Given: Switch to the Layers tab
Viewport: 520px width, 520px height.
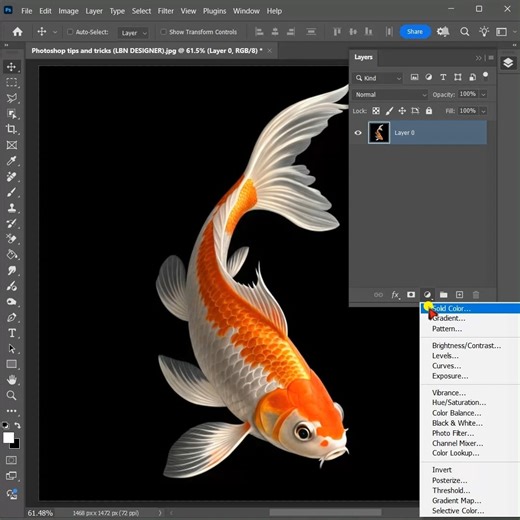Looking at the screenshot, I should (363, 57).
